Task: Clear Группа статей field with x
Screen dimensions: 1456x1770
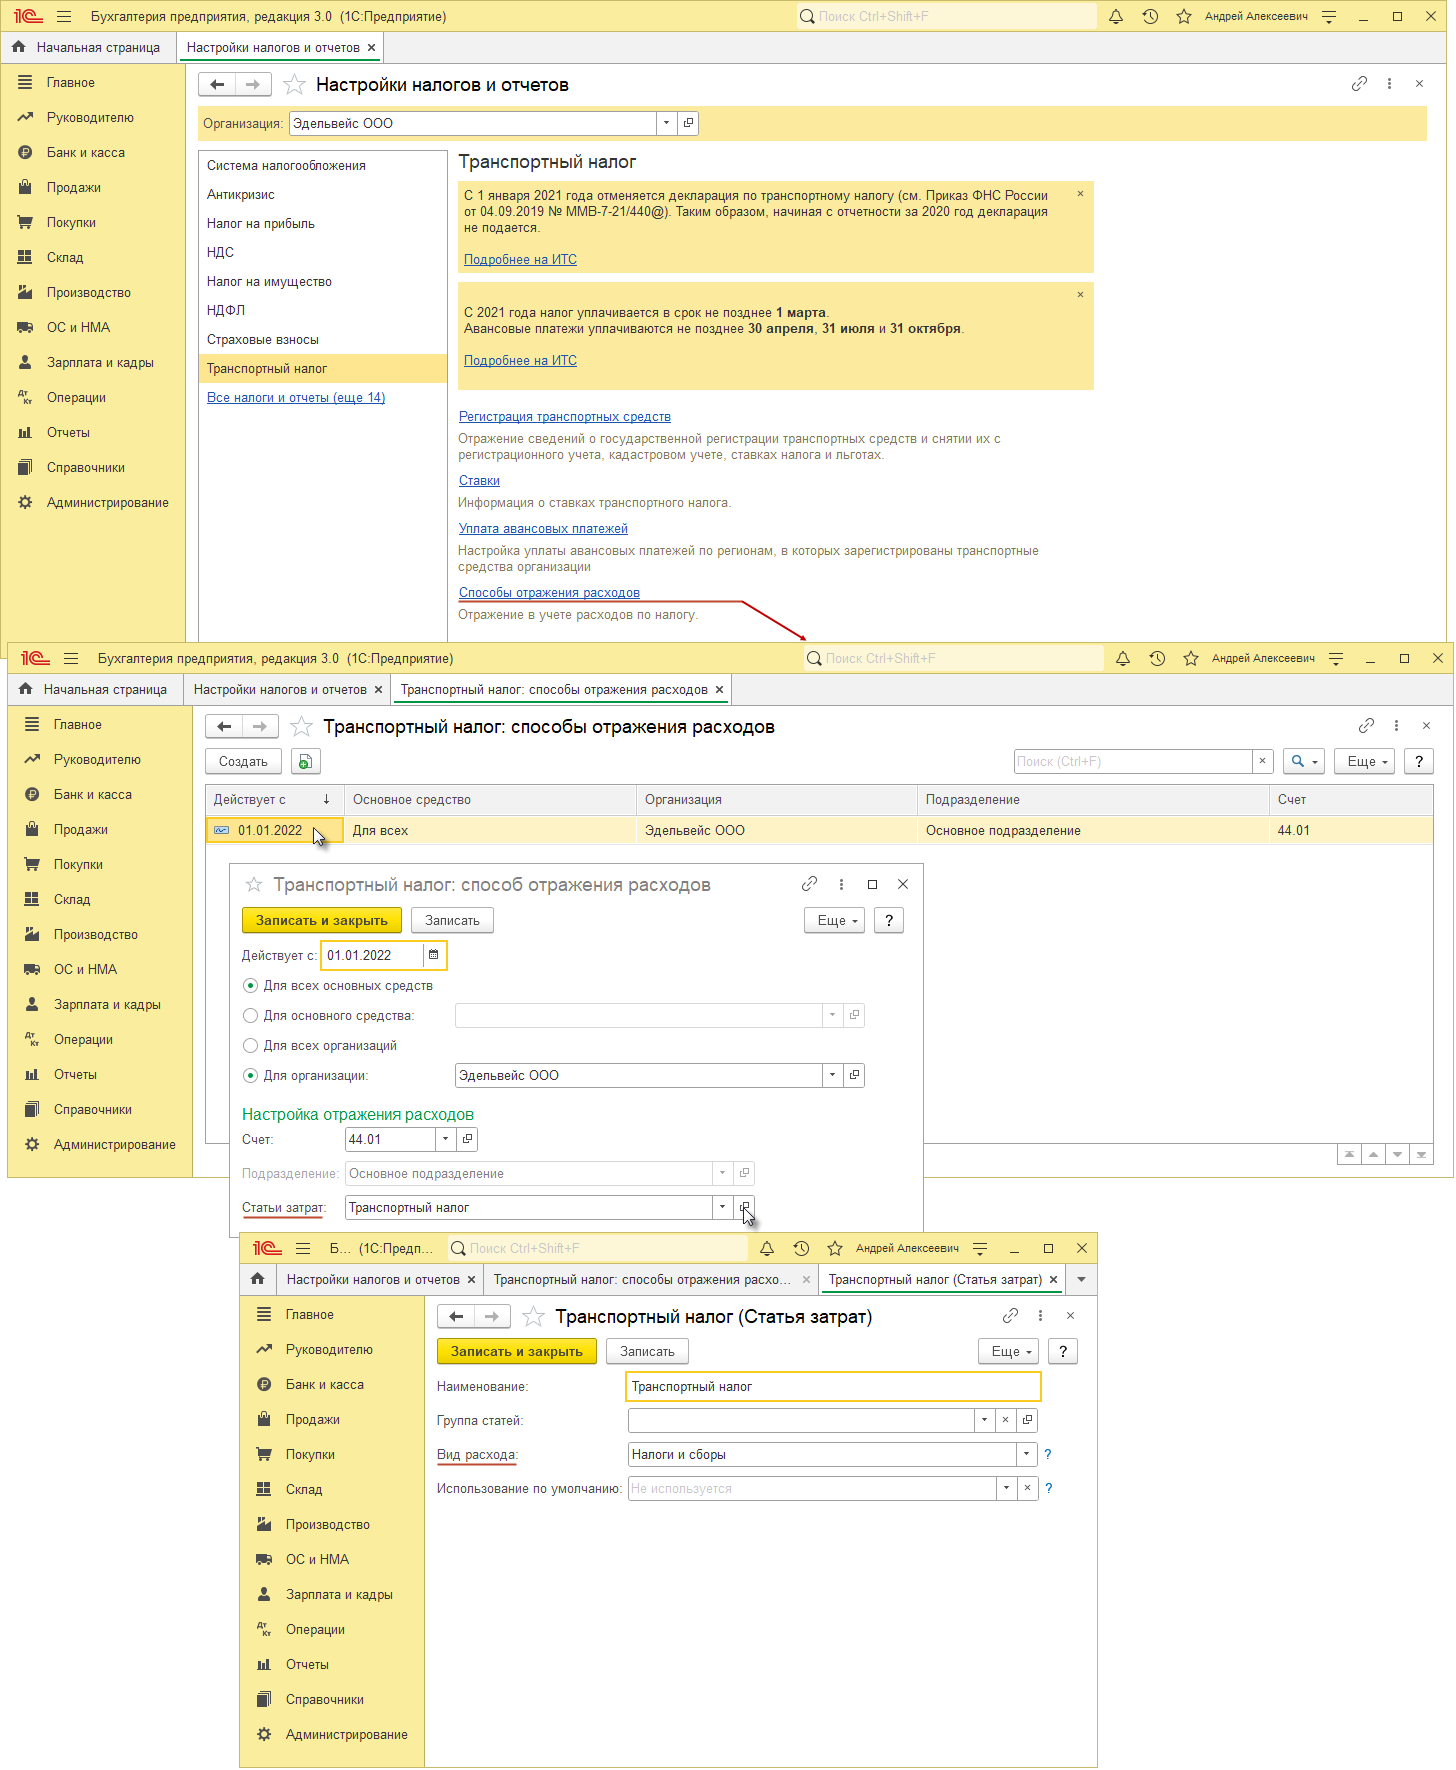Action: (1005, 1420)
